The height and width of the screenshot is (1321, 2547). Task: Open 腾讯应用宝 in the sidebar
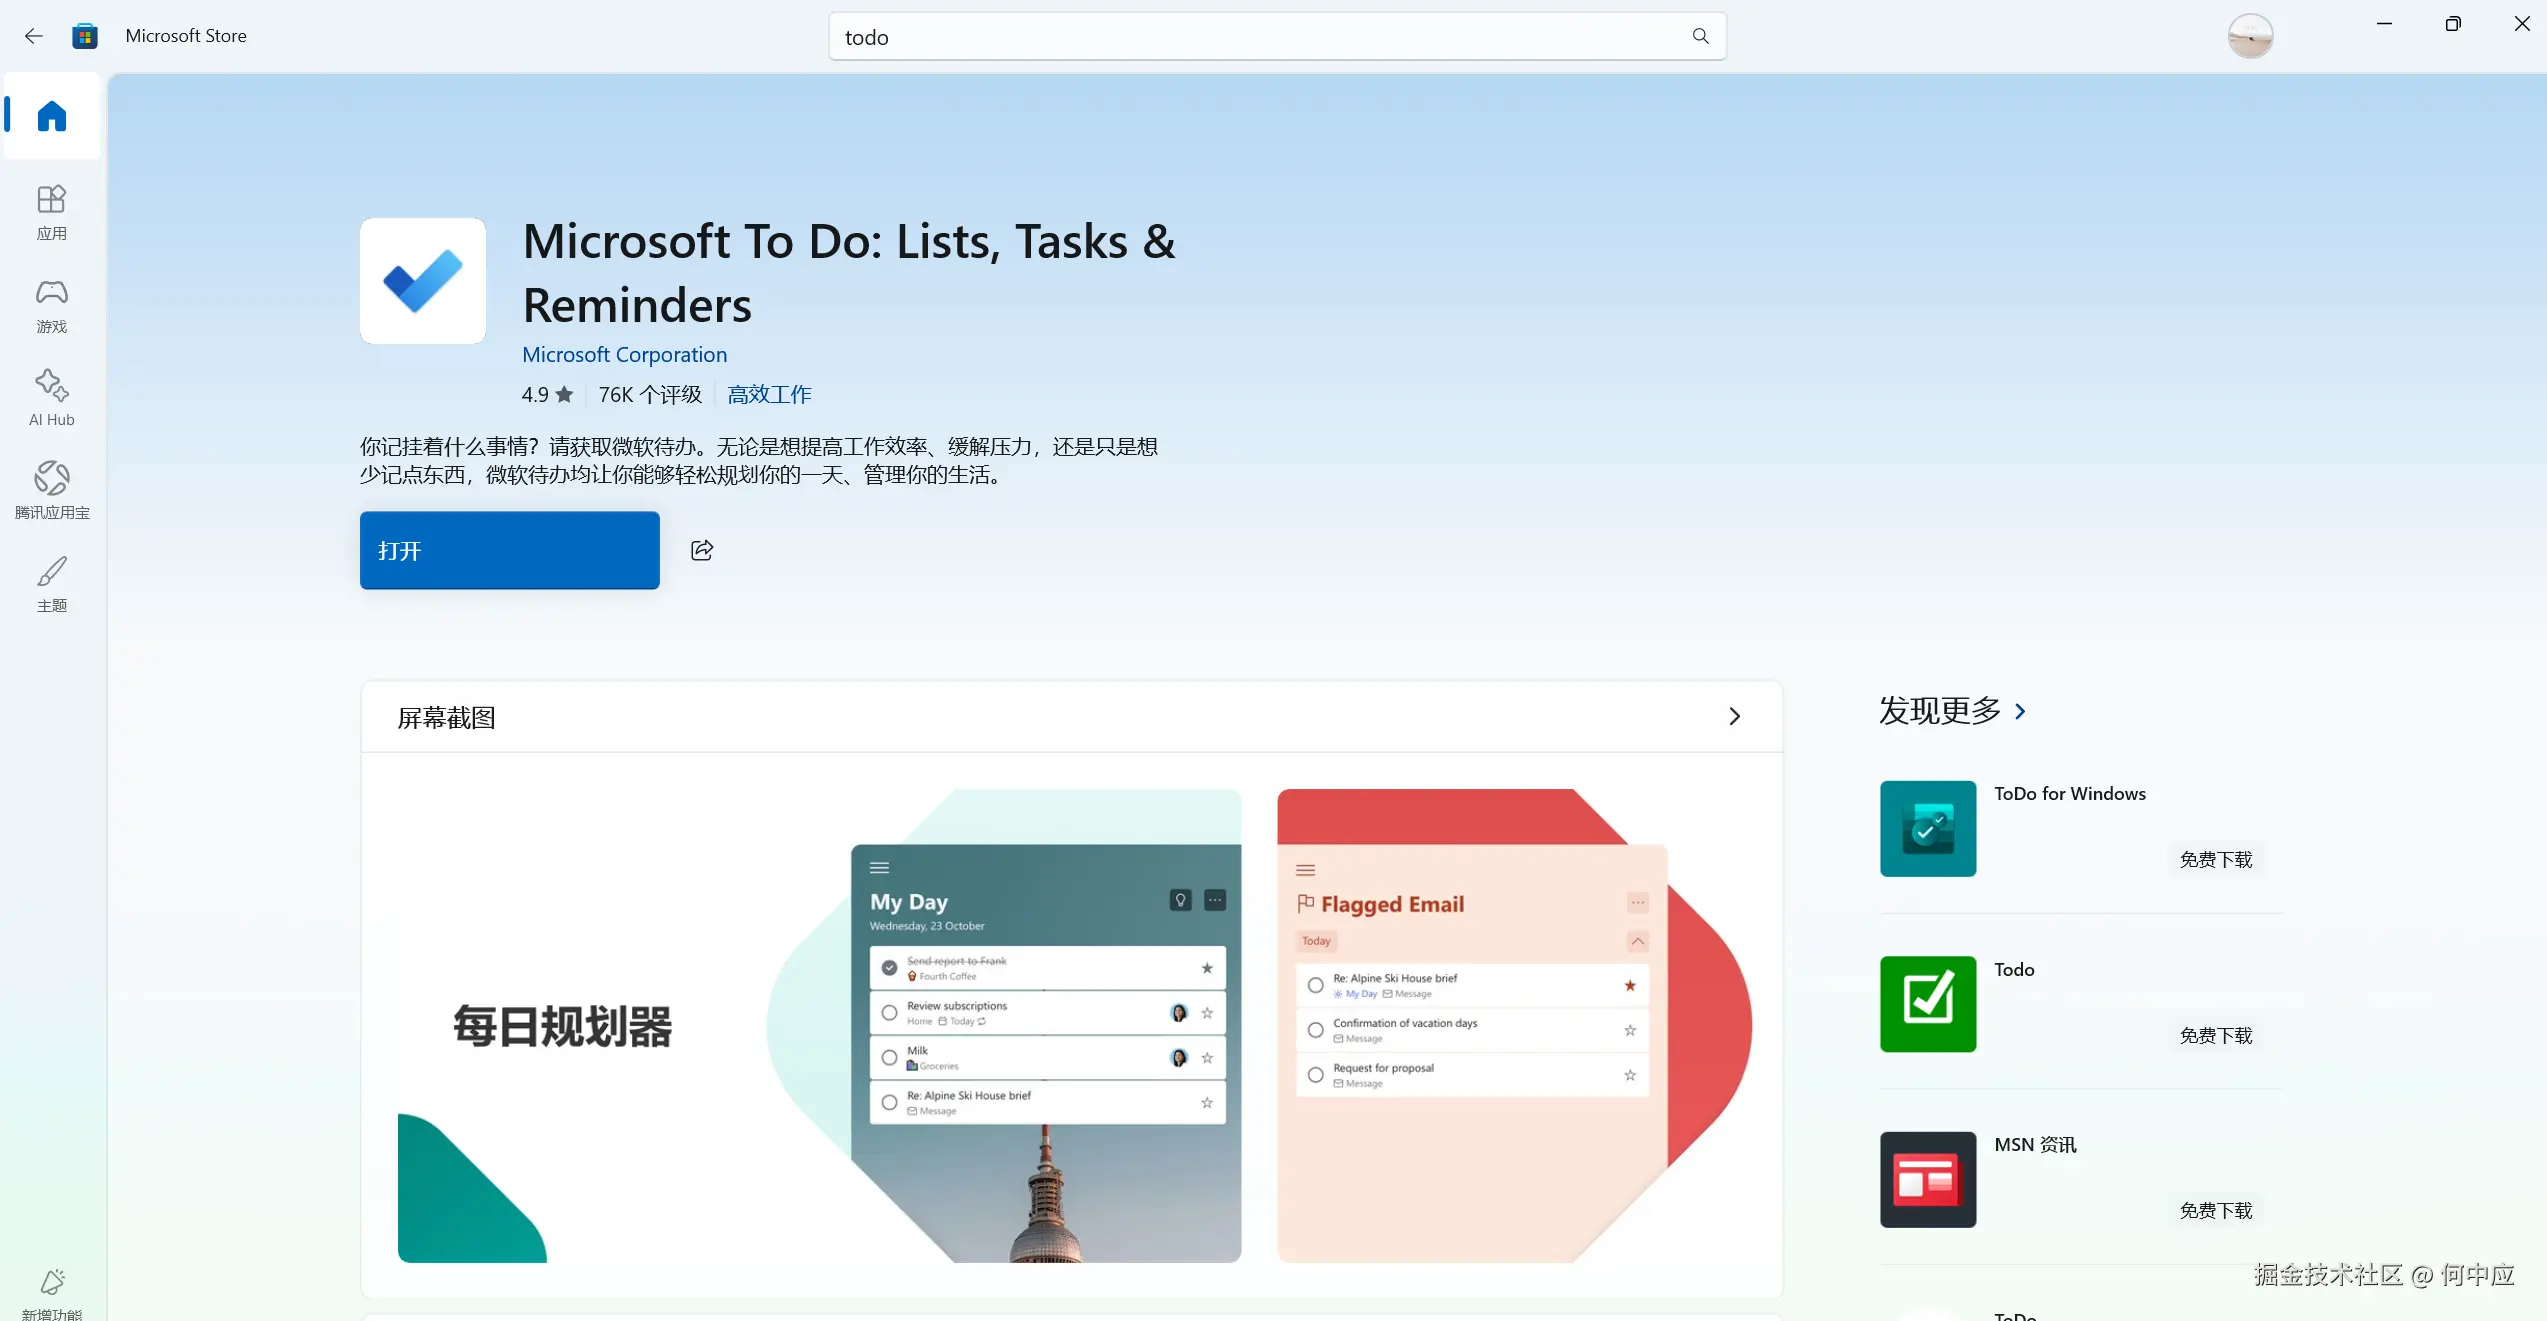point(52,490)
